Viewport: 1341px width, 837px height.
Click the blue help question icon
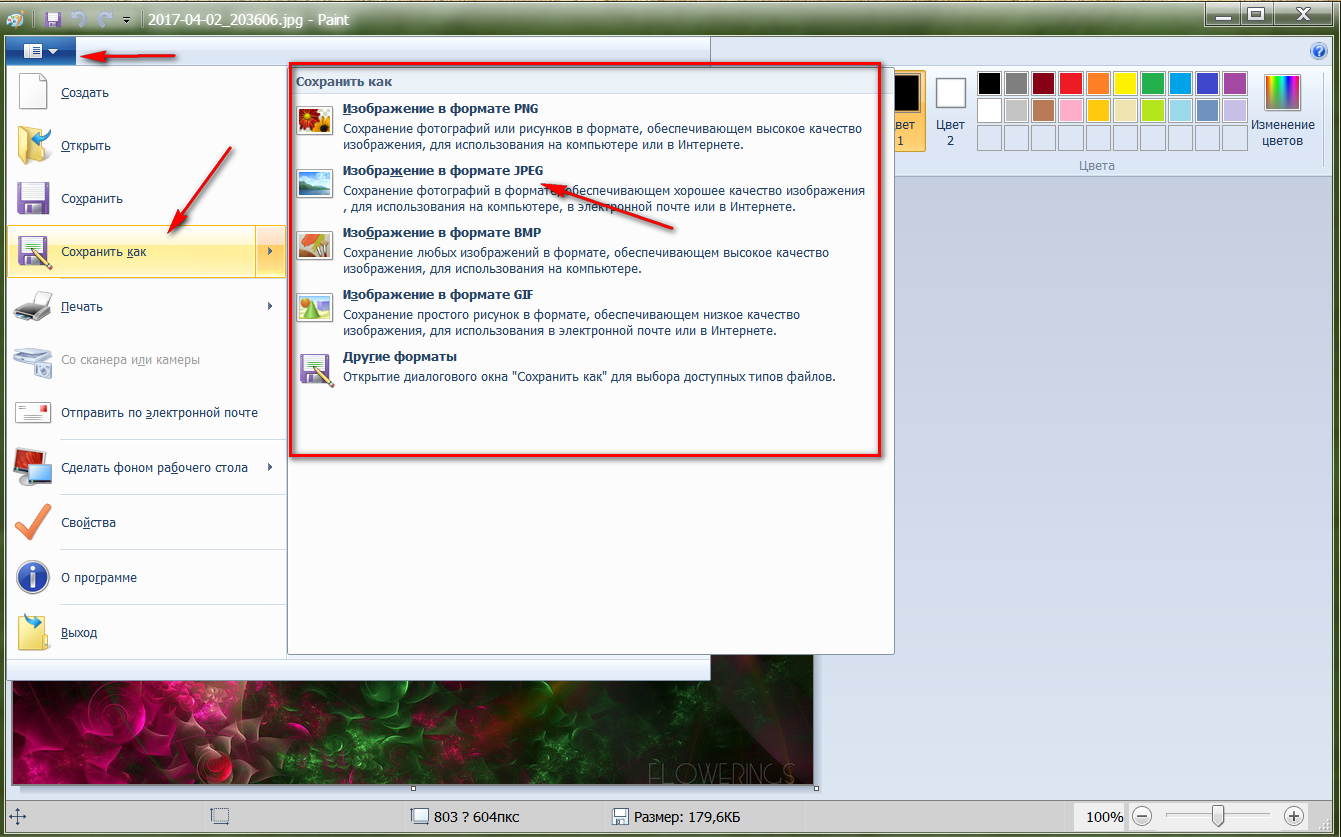(x=1318, y=52)
